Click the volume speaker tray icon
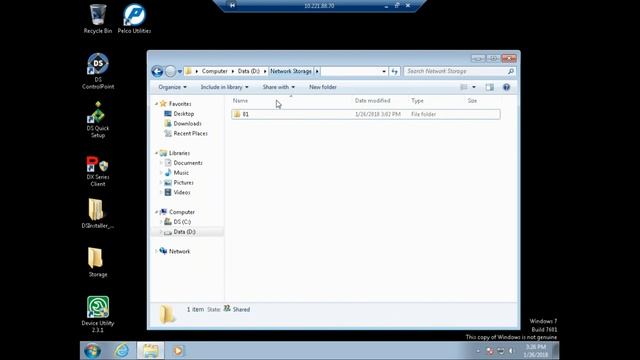The image size is (640, 360). (511, 351)
